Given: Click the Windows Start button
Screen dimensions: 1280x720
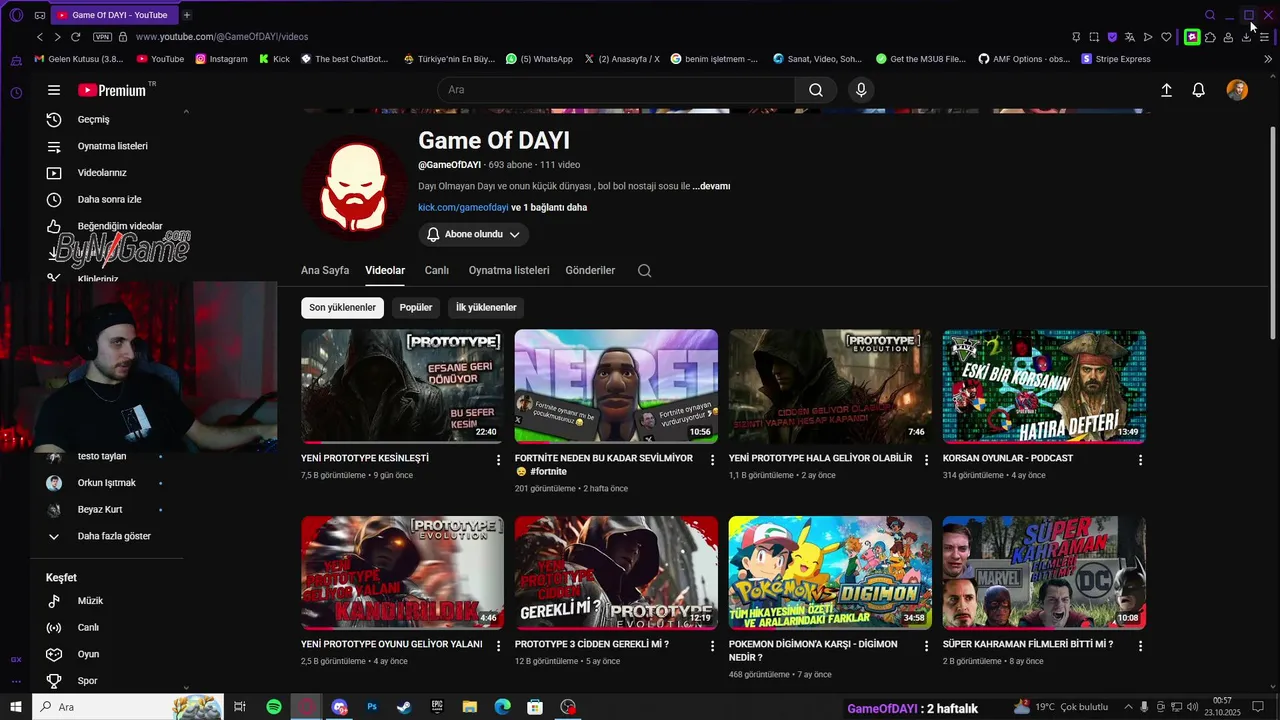Looking at the screenshot, I should pos(16,707).
